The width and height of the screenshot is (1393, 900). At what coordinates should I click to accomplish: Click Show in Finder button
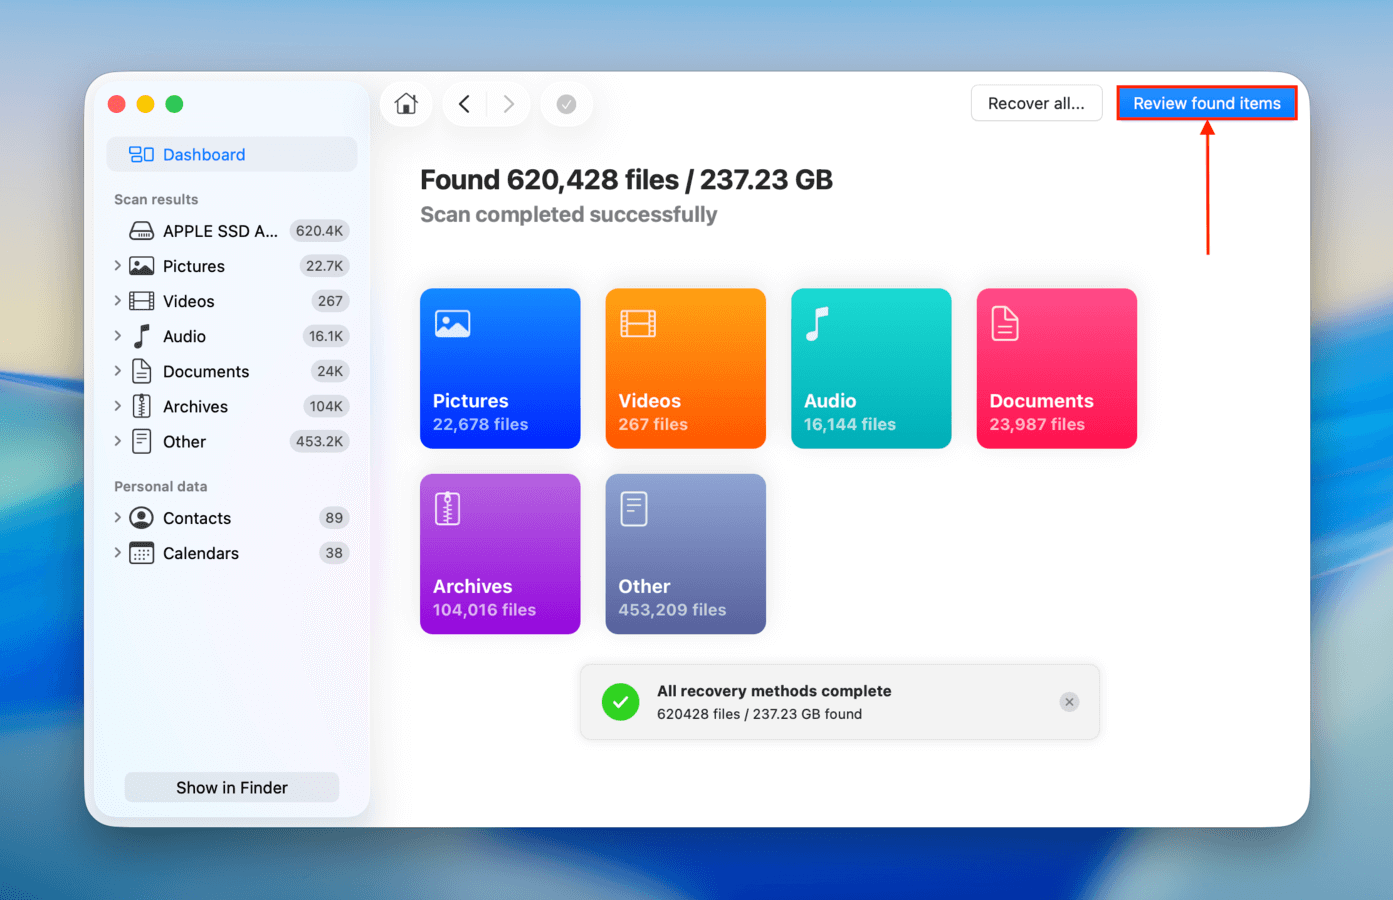[x=231, y=788]
